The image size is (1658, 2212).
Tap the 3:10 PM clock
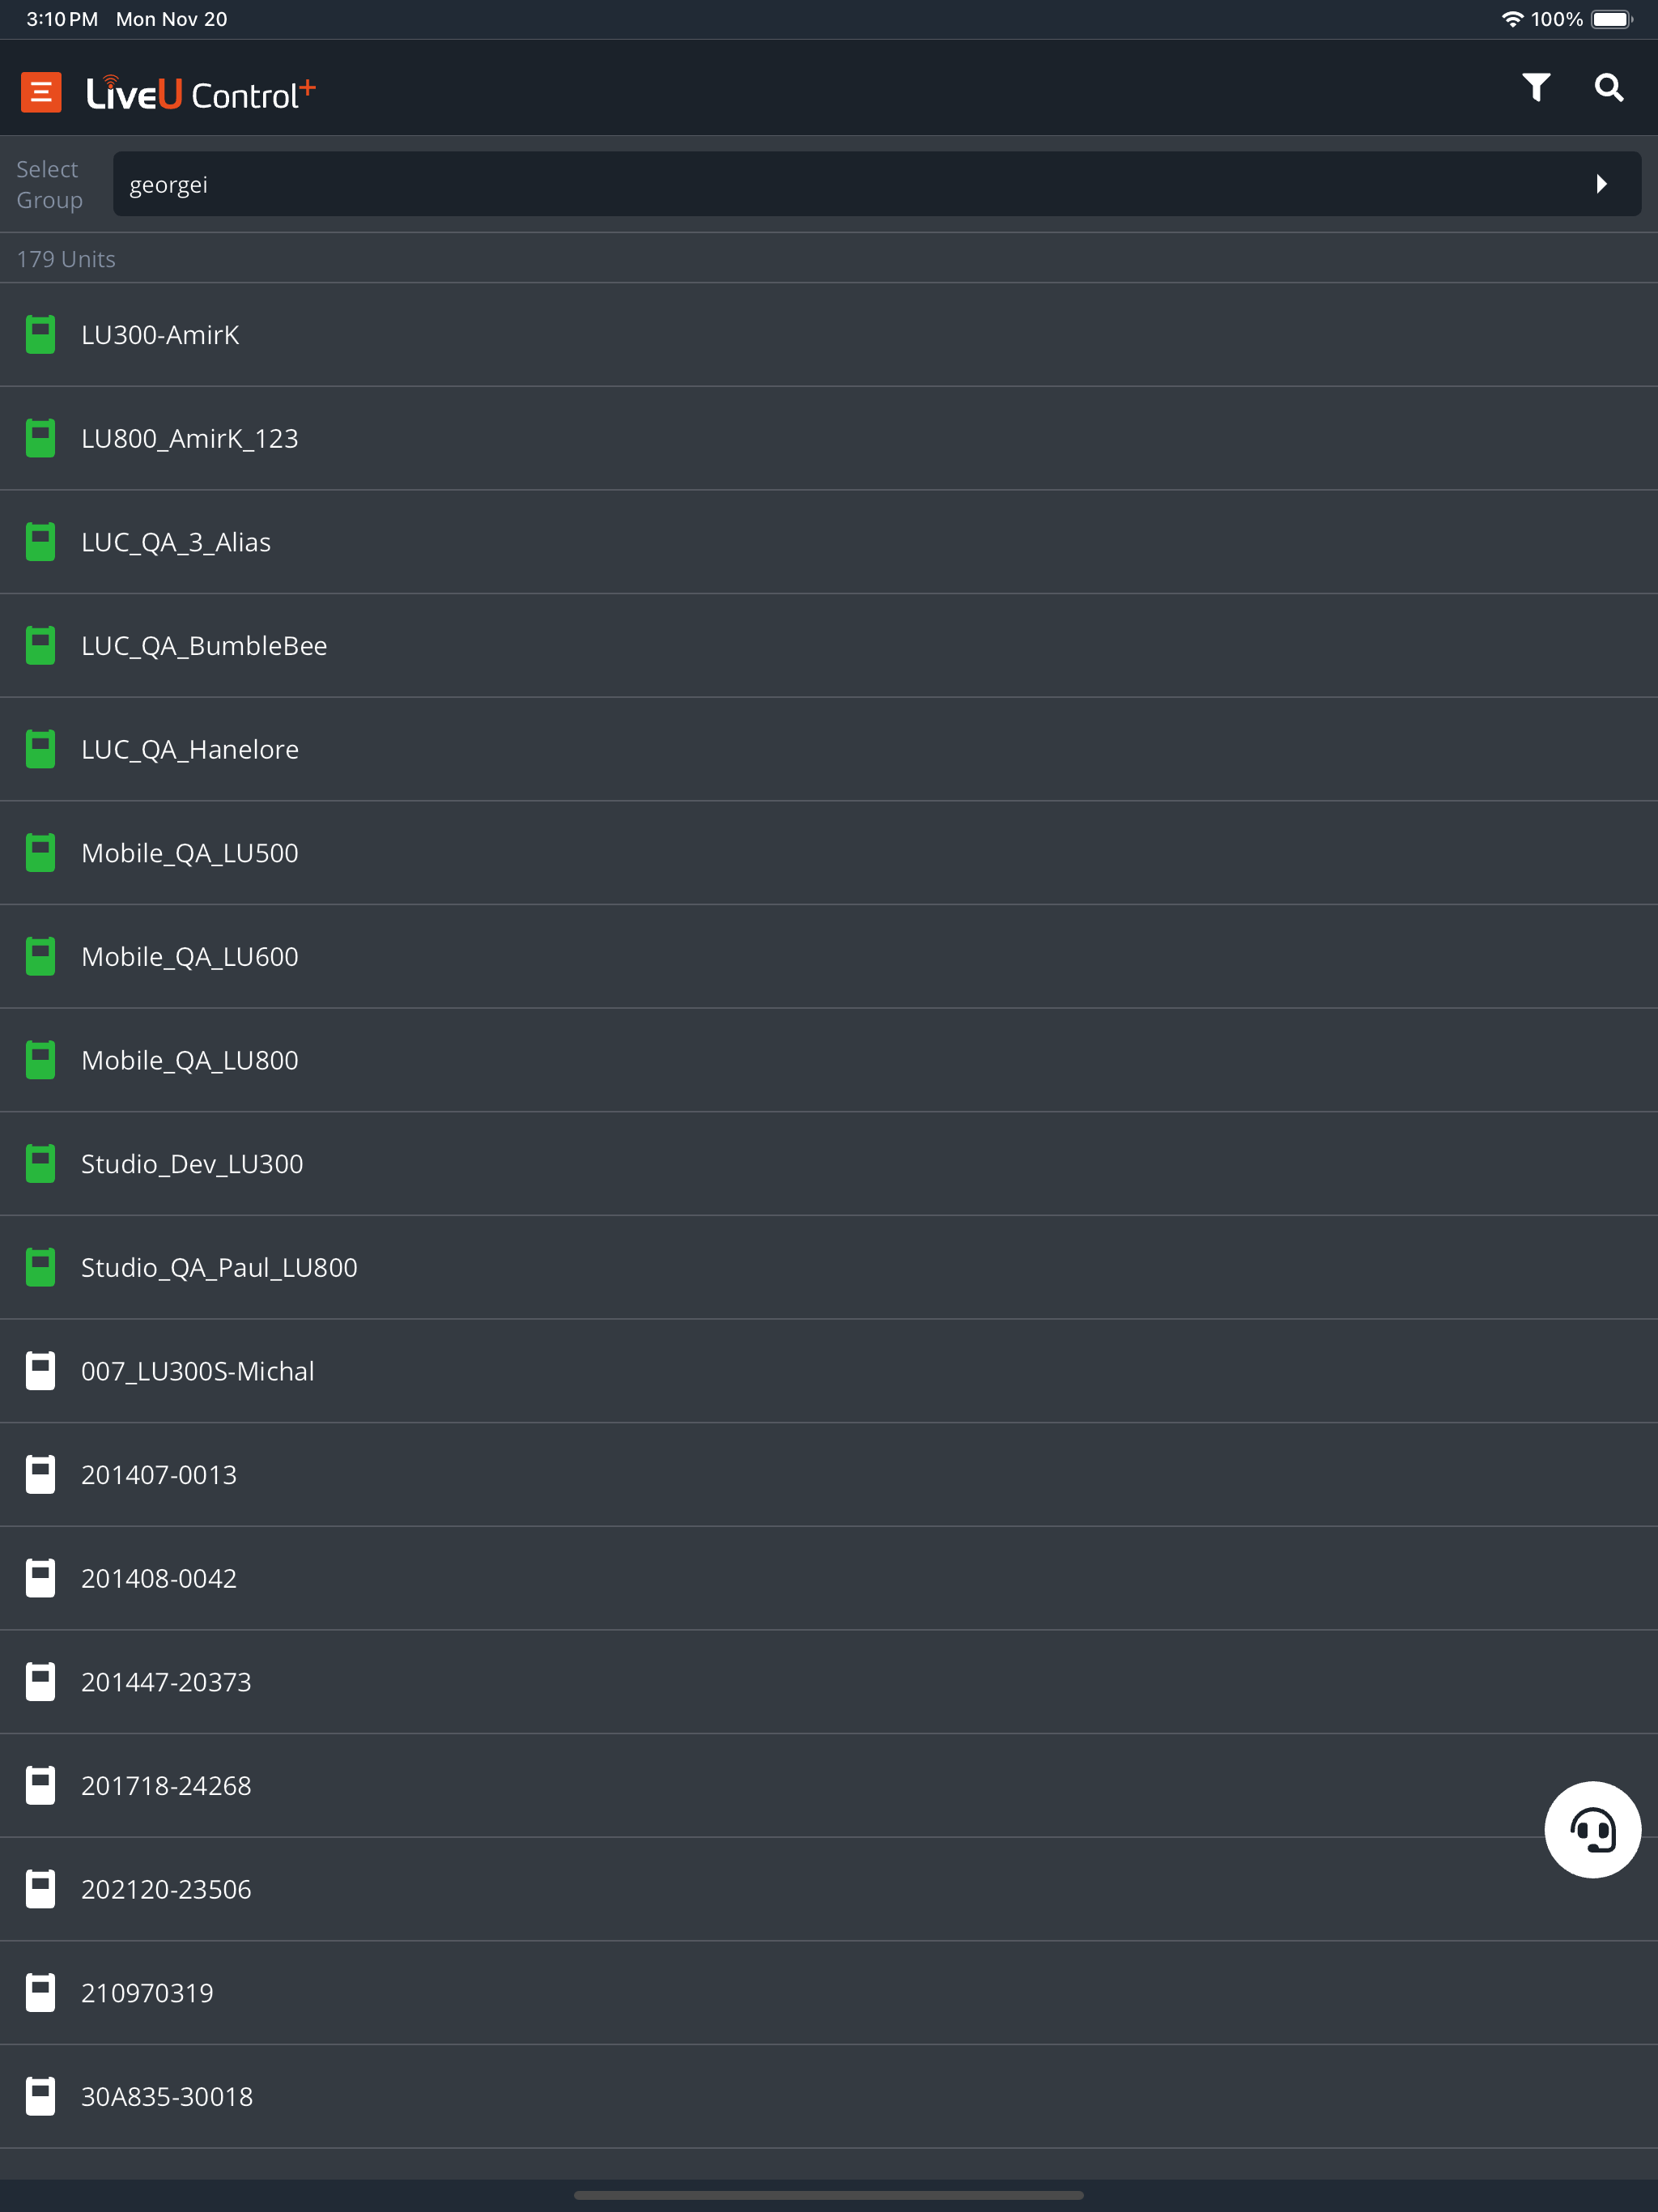[x=62, y=19]
